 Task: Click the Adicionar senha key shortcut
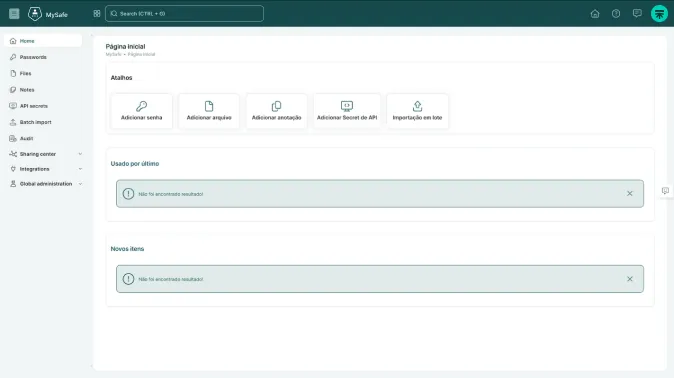tap(141, 111)
